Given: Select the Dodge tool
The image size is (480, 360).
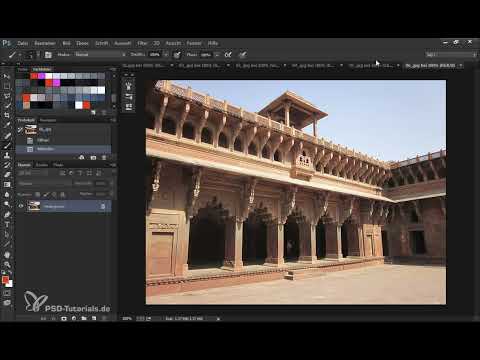Looking at the screenshot, I should pos(7,204).
